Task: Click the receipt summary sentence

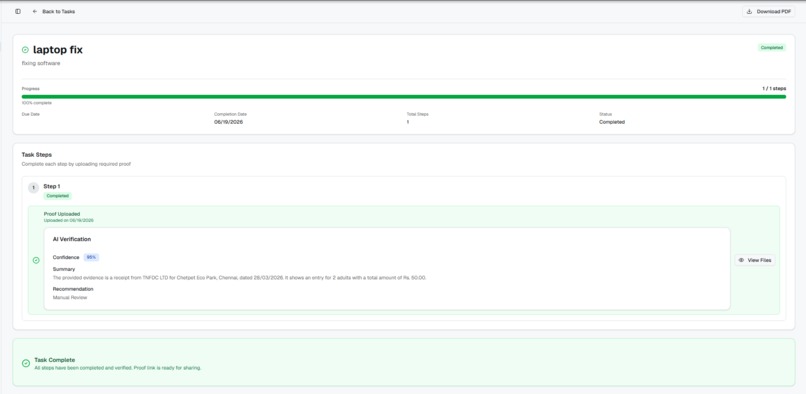Action: pyautogui.click(x=240, y=278)
